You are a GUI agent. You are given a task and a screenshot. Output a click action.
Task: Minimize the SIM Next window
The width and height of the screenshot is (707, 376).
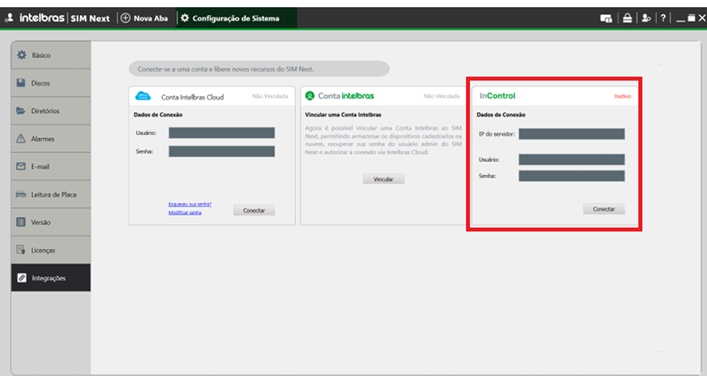coord(681,19)
